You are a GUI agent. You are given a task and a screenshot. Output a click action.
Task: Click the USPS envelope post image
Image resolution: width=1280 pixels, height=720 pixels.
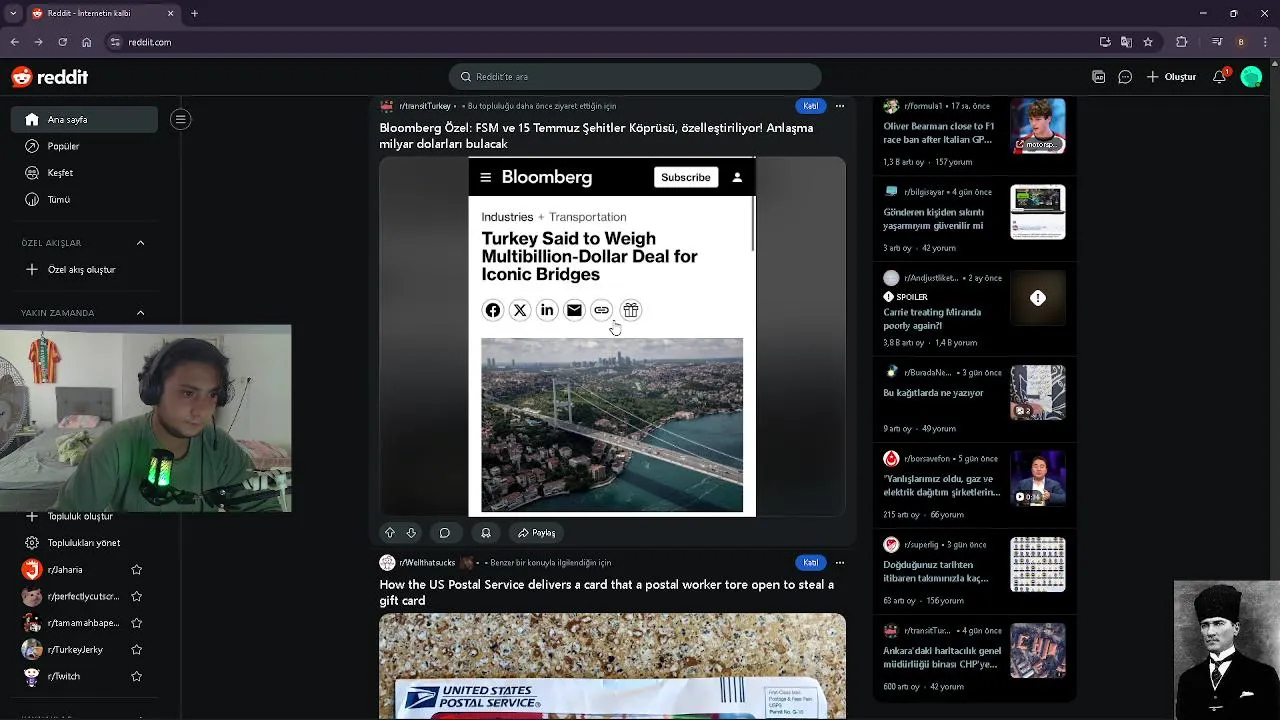(612, 667)
